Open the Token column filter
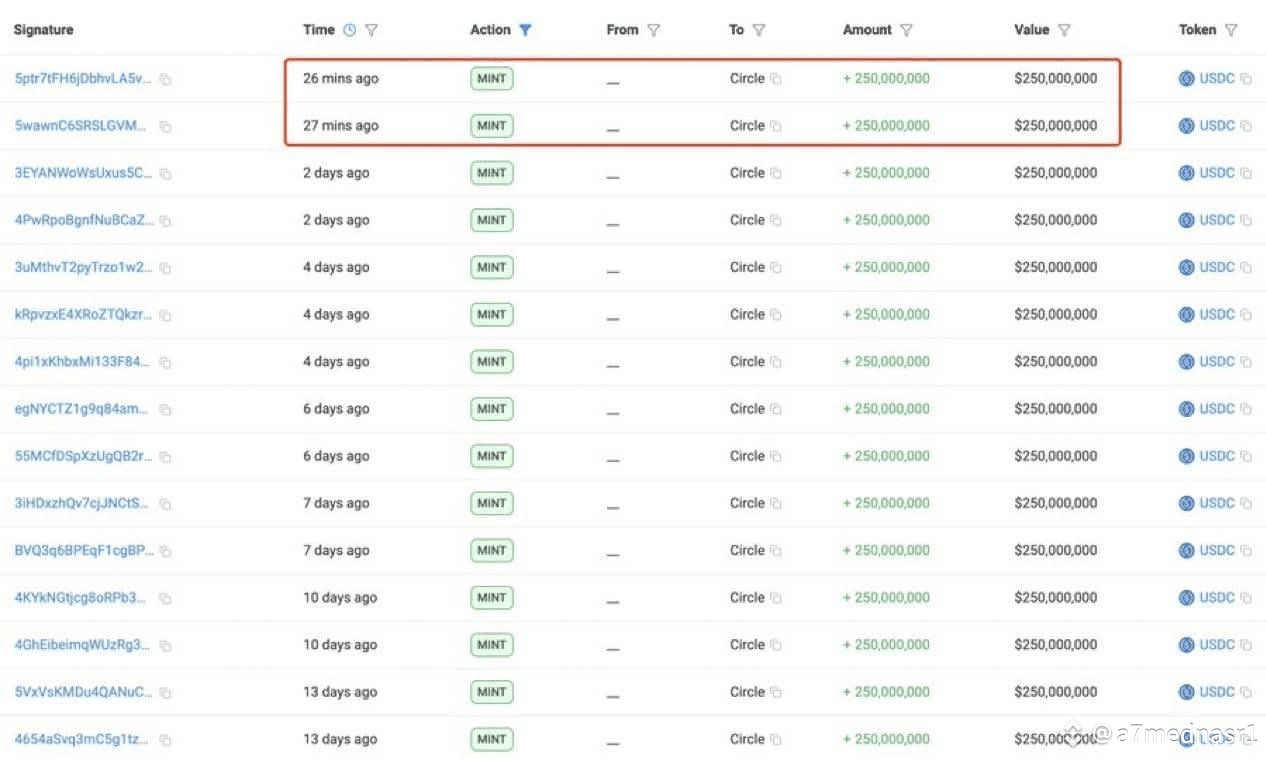Viewport: 1266px width, 759px height. [1231, 30]
